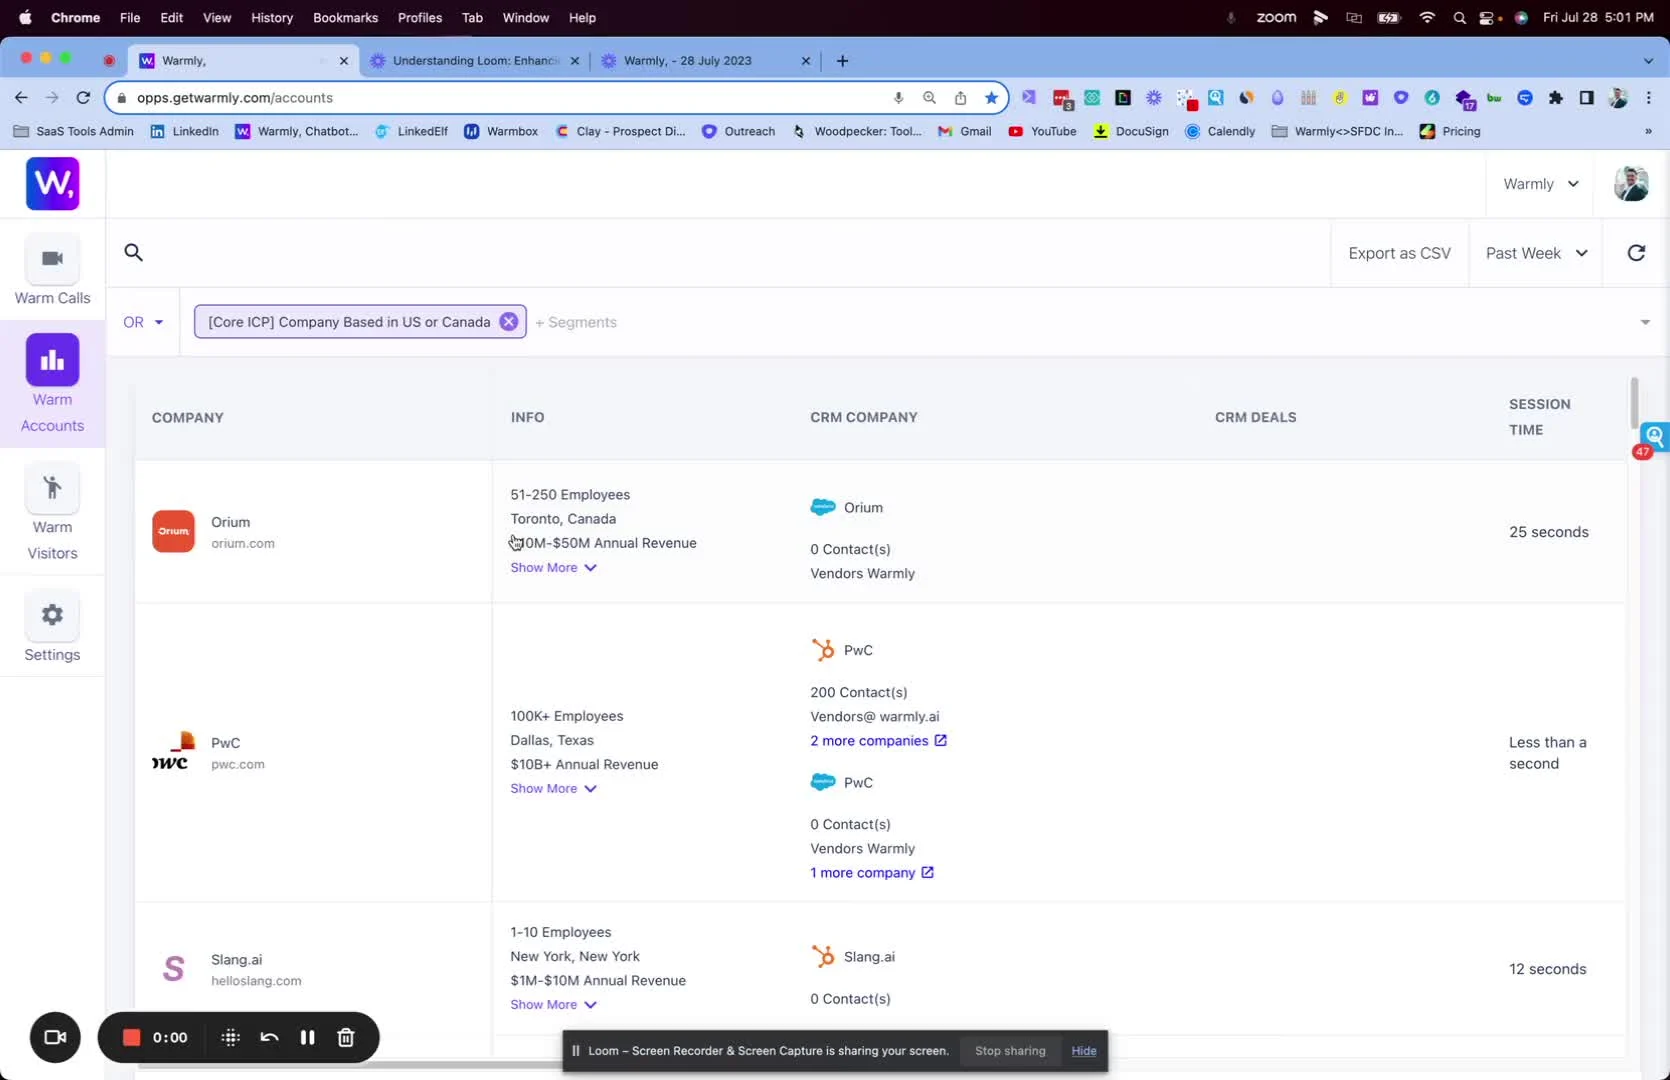
Task: Click the horizontal scrollbar at the bottom
Action: [348, 1065]
